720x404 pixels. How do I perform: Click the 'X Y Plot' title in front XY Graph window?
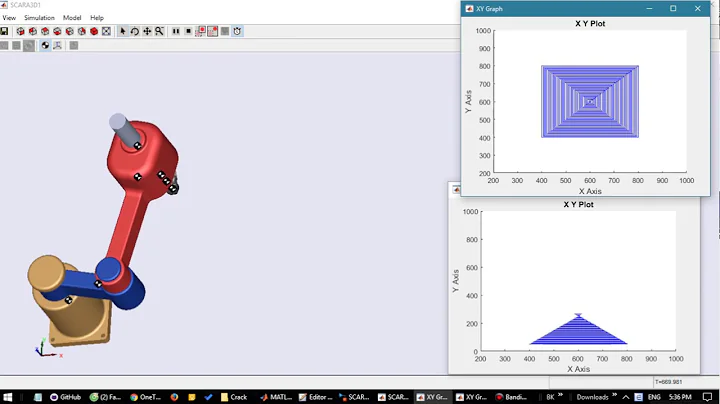tap(590, 24)
